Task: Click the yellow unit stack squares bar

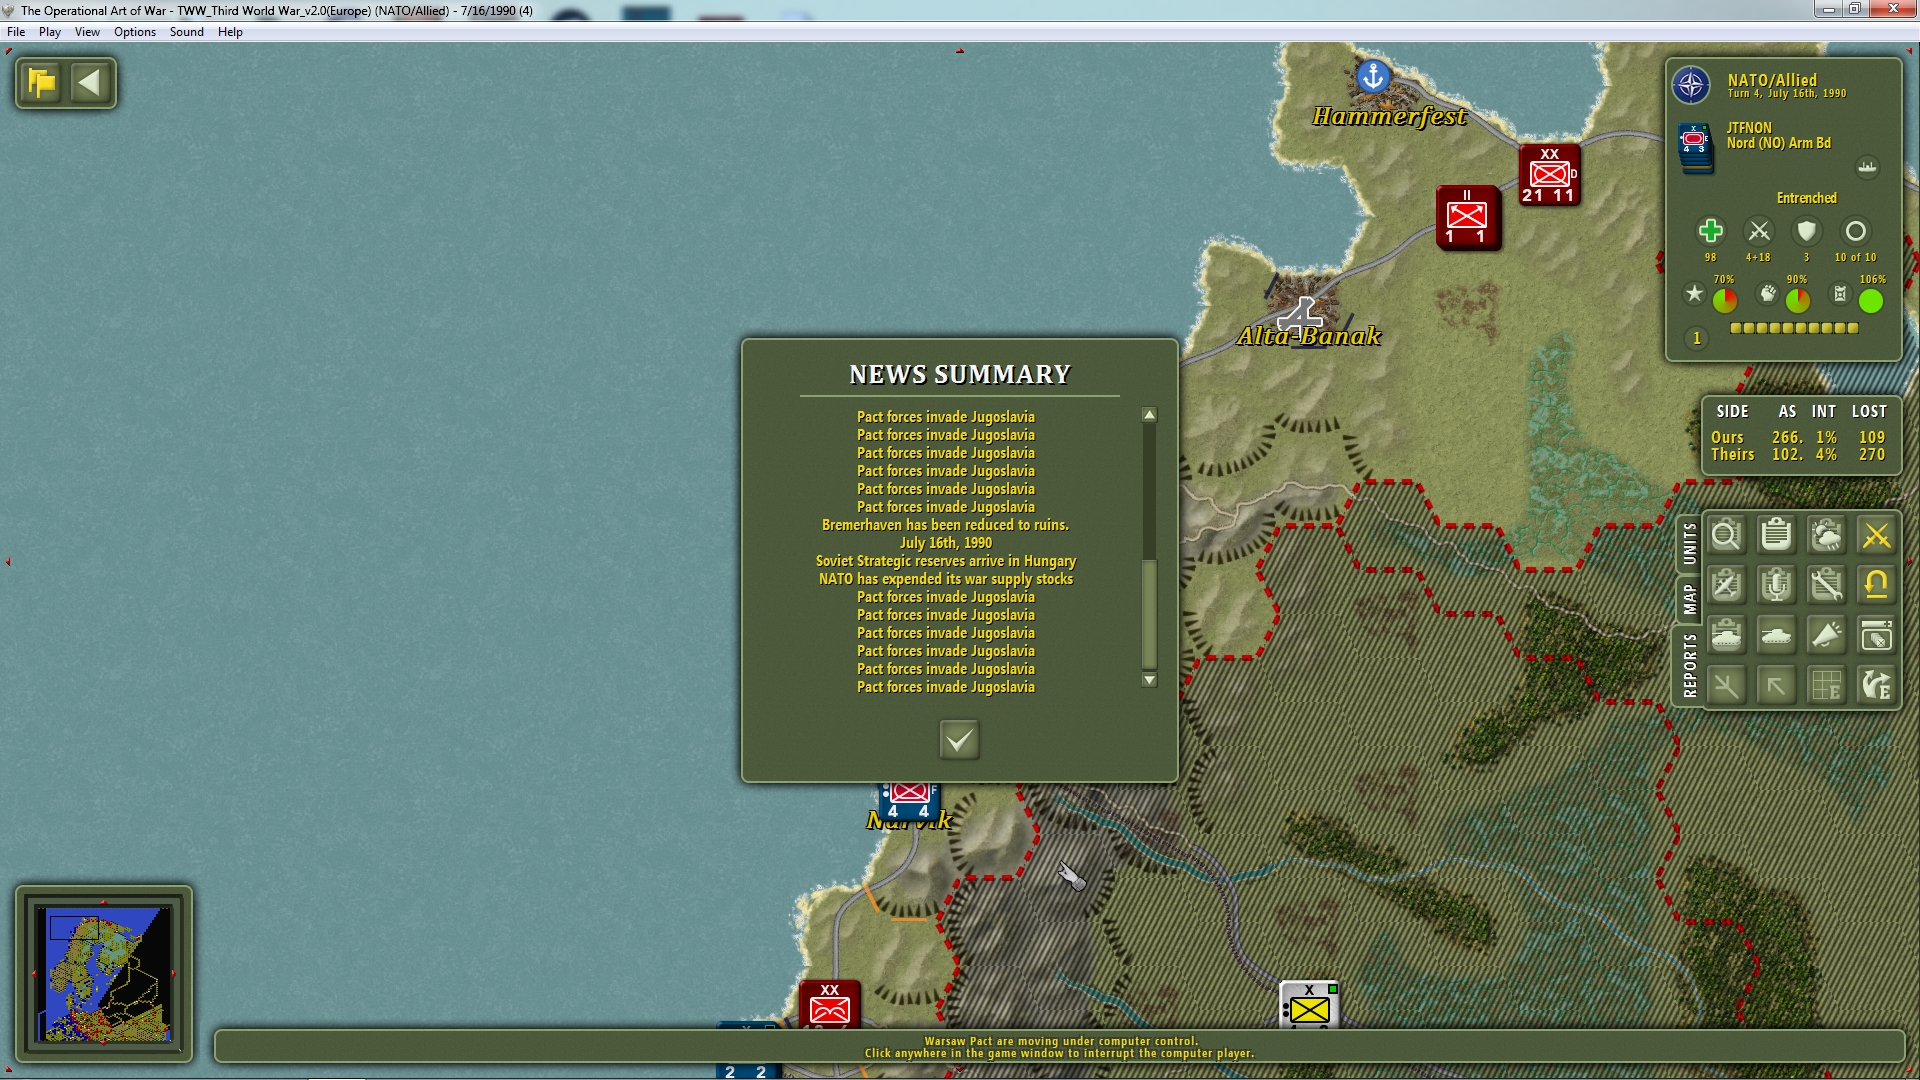Action: pyautogui.click(x=1794, y=328)
